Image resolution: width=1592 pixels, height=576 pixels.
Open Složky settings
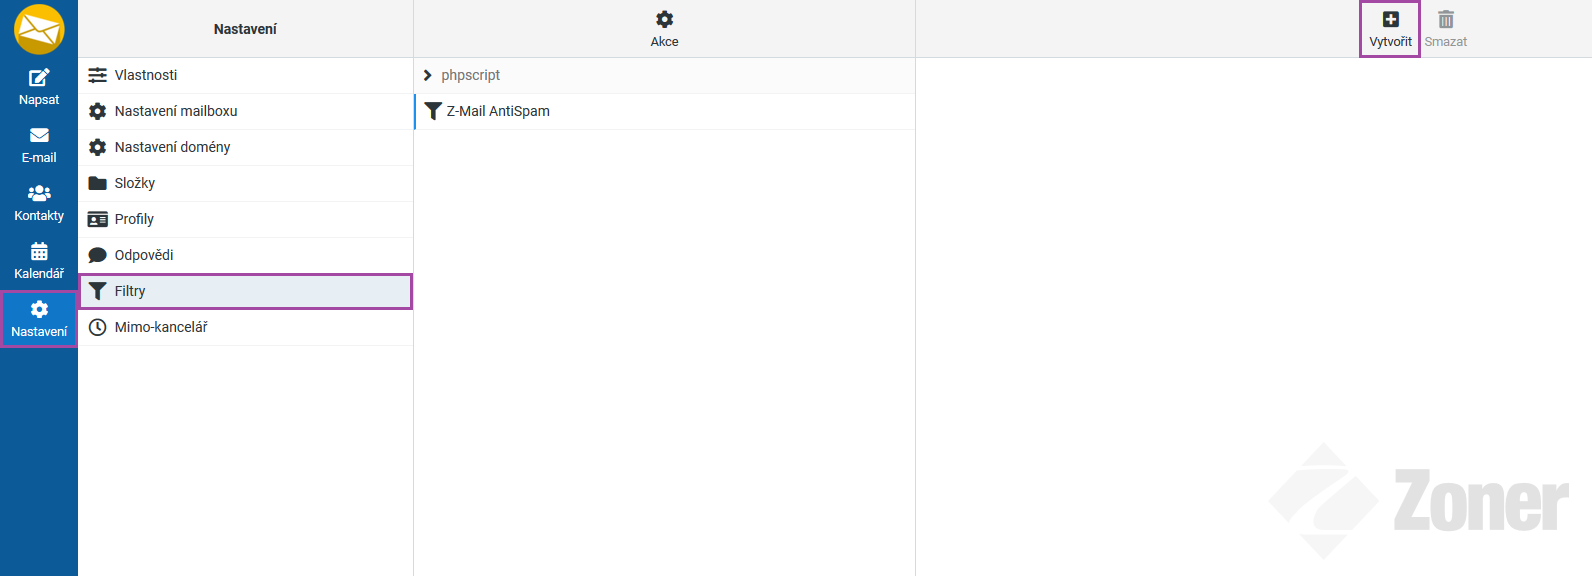pos(135,183)
